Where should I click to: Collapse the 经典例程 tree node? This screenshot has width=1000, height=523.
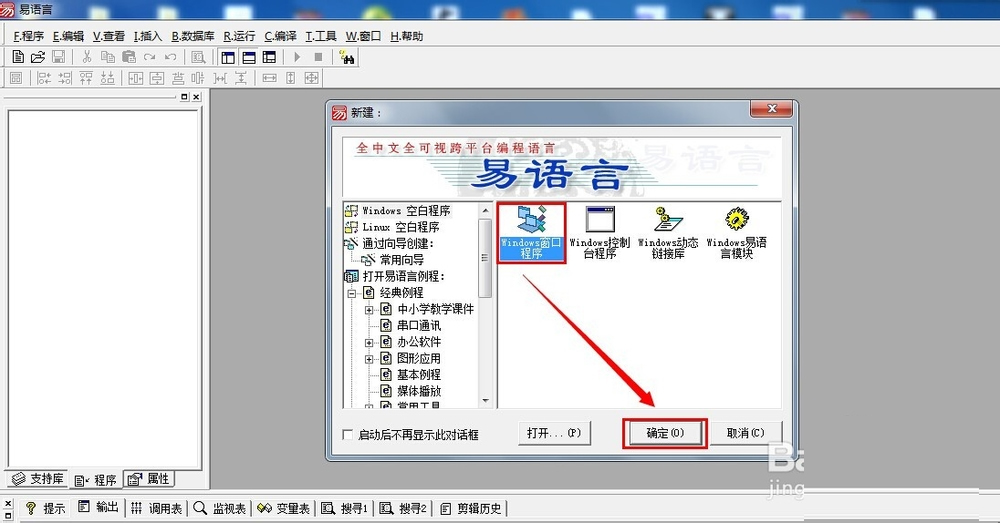351,293
